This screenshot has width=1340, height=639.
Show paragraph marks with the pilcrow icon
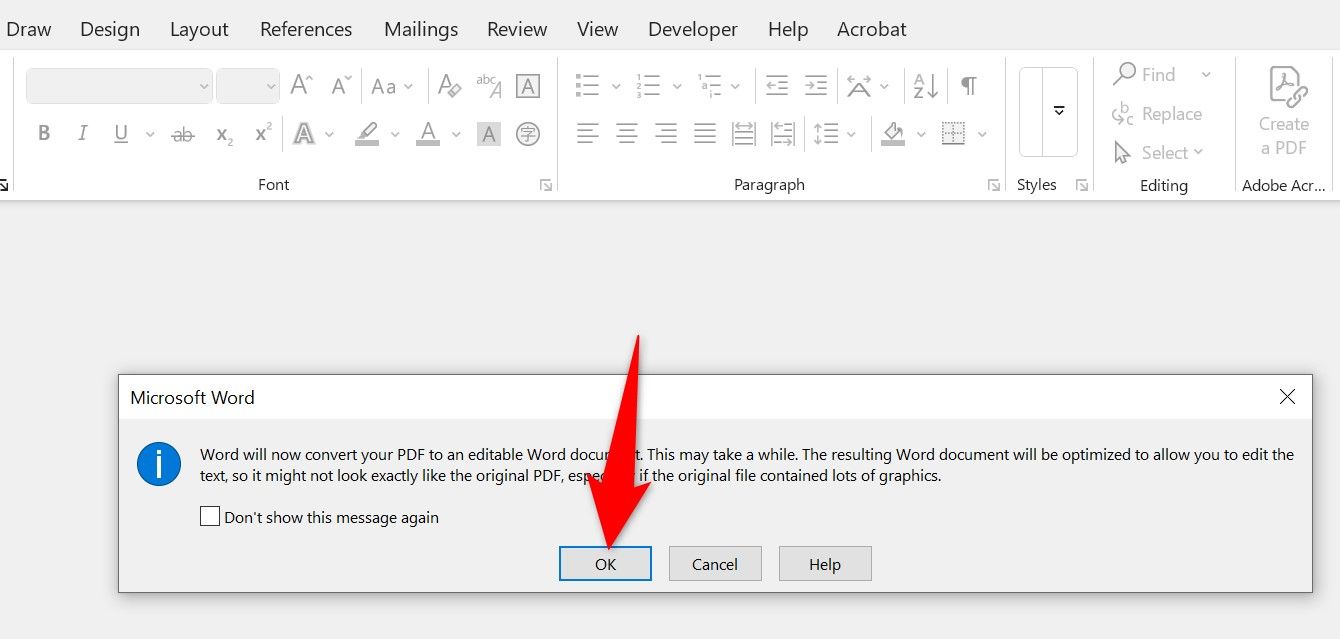point(966,85)
